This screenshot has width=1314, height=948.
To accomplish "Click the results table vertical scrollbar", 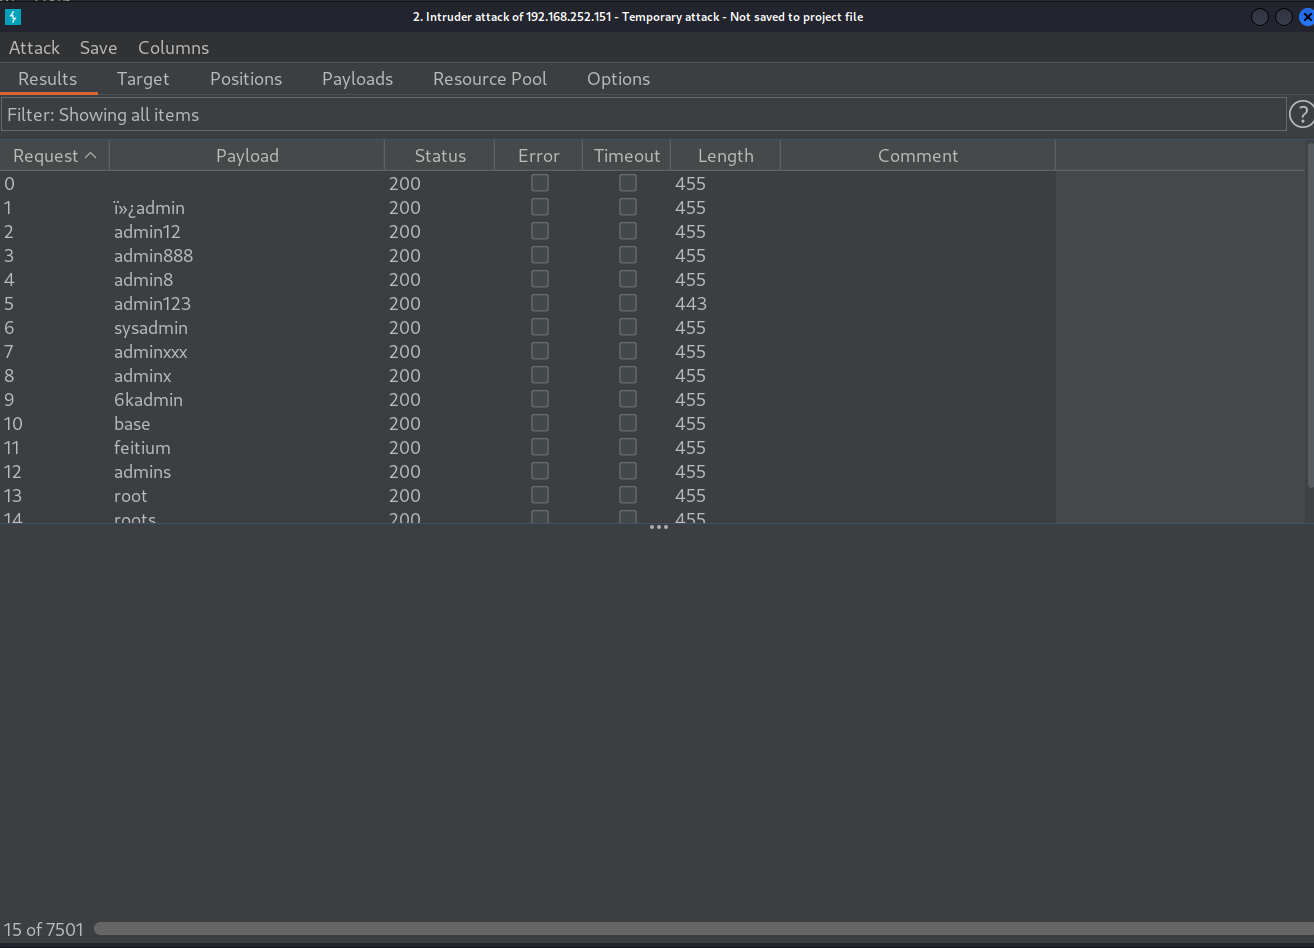I will [1310, 315].
